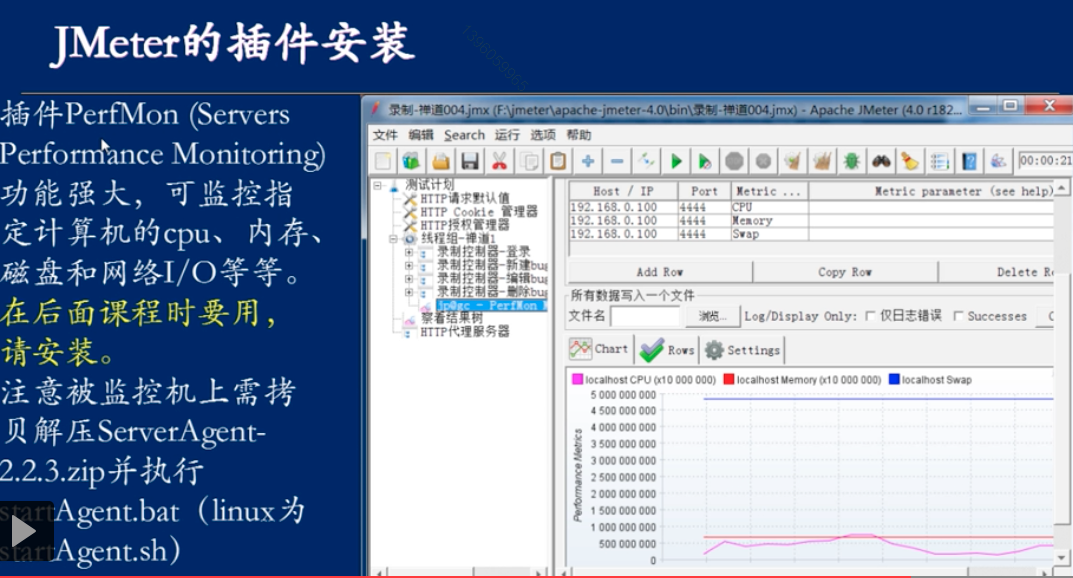The width and height of the screenshot is (1073, 578).
Task: Switch to the Rows tab
Action: tap(667, 350)
